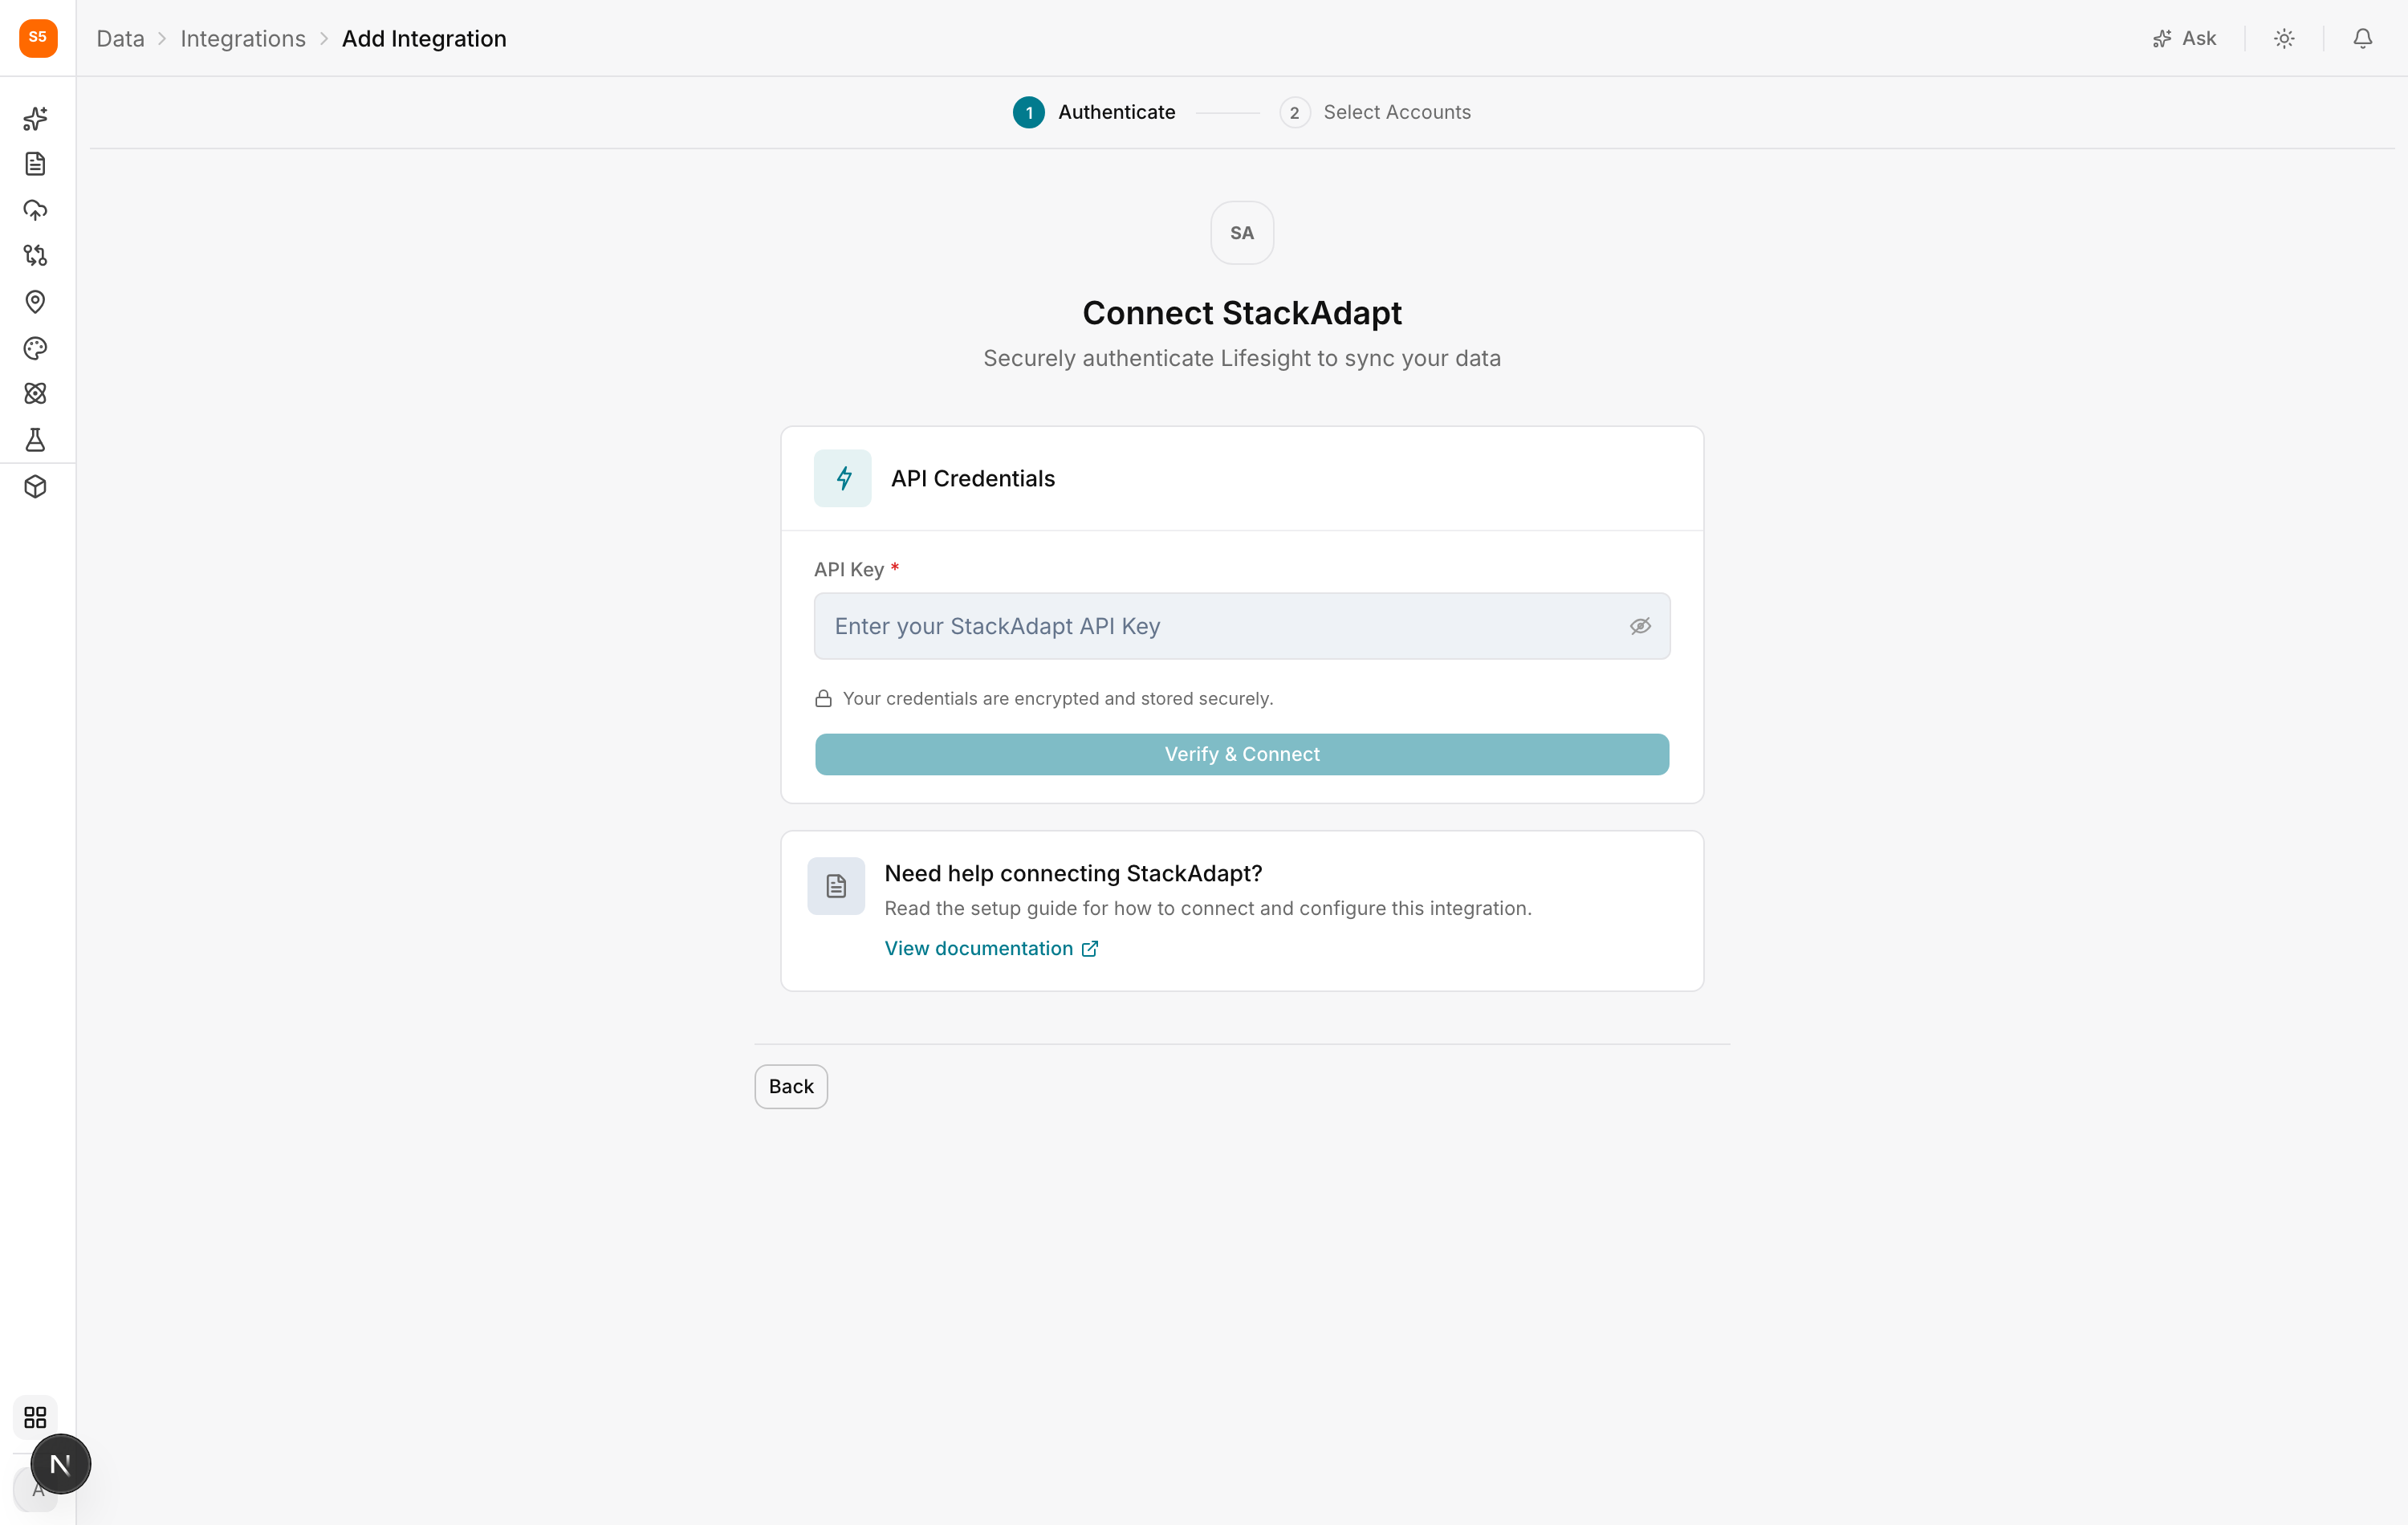Open the atom icon in sidebar

[35, 394]
